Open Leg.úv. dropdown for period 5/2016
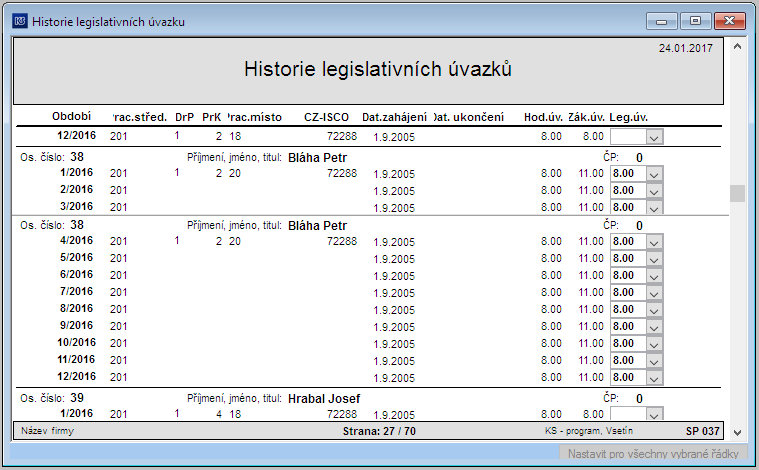This screenshot has width=759, height=470. pos(654,259)
